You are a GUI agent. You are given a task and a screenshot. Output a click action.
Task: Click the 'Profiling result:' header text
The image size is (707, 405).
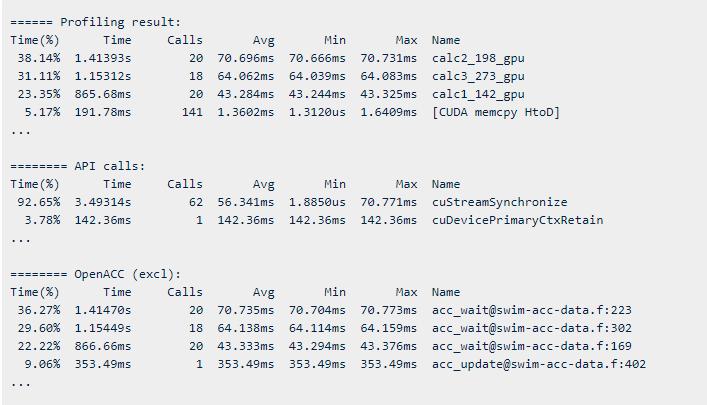pos(120,22)
